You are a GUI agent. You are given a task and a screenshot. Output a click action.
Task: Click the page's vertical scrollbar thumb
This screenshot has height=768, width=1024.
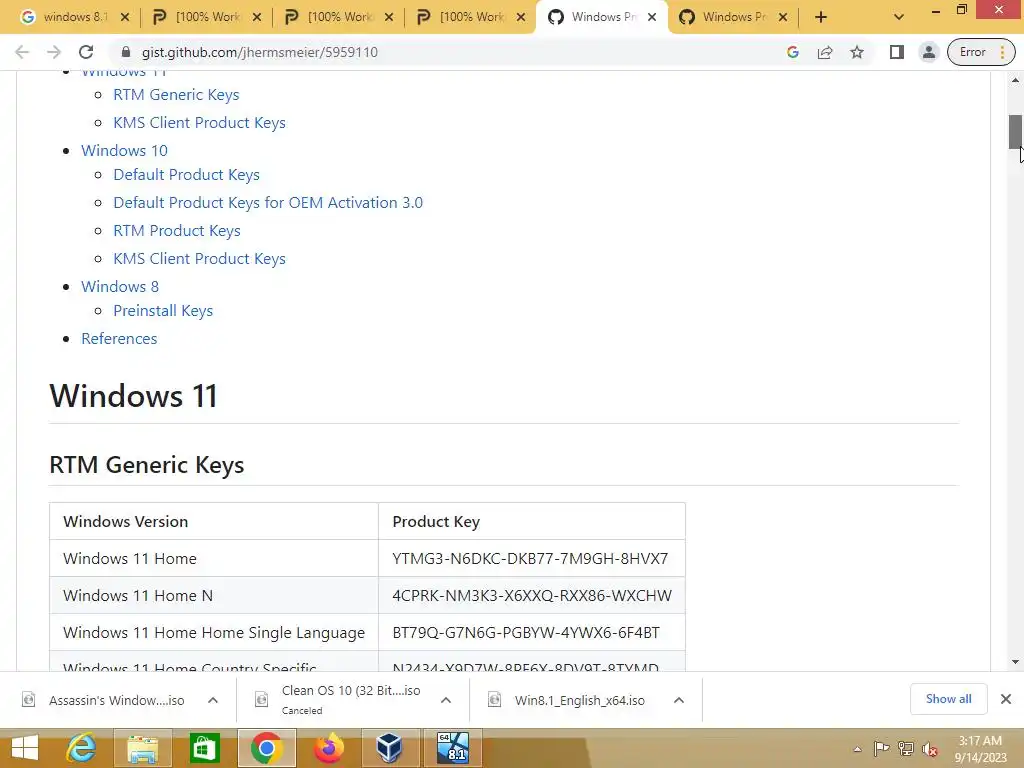[x=1015, y=131]
